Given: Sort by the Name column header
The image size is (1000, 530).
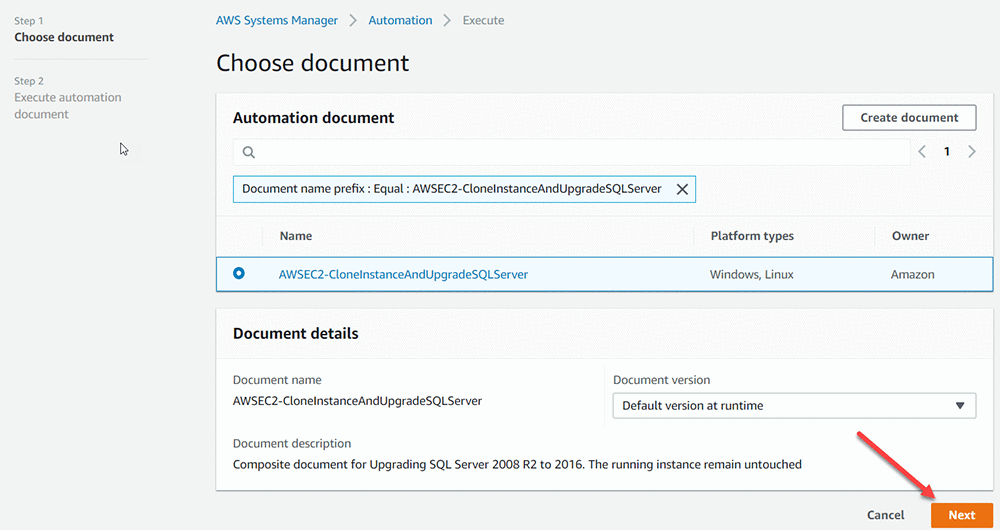Looking at the screenshot, I should tap(296, 236).
